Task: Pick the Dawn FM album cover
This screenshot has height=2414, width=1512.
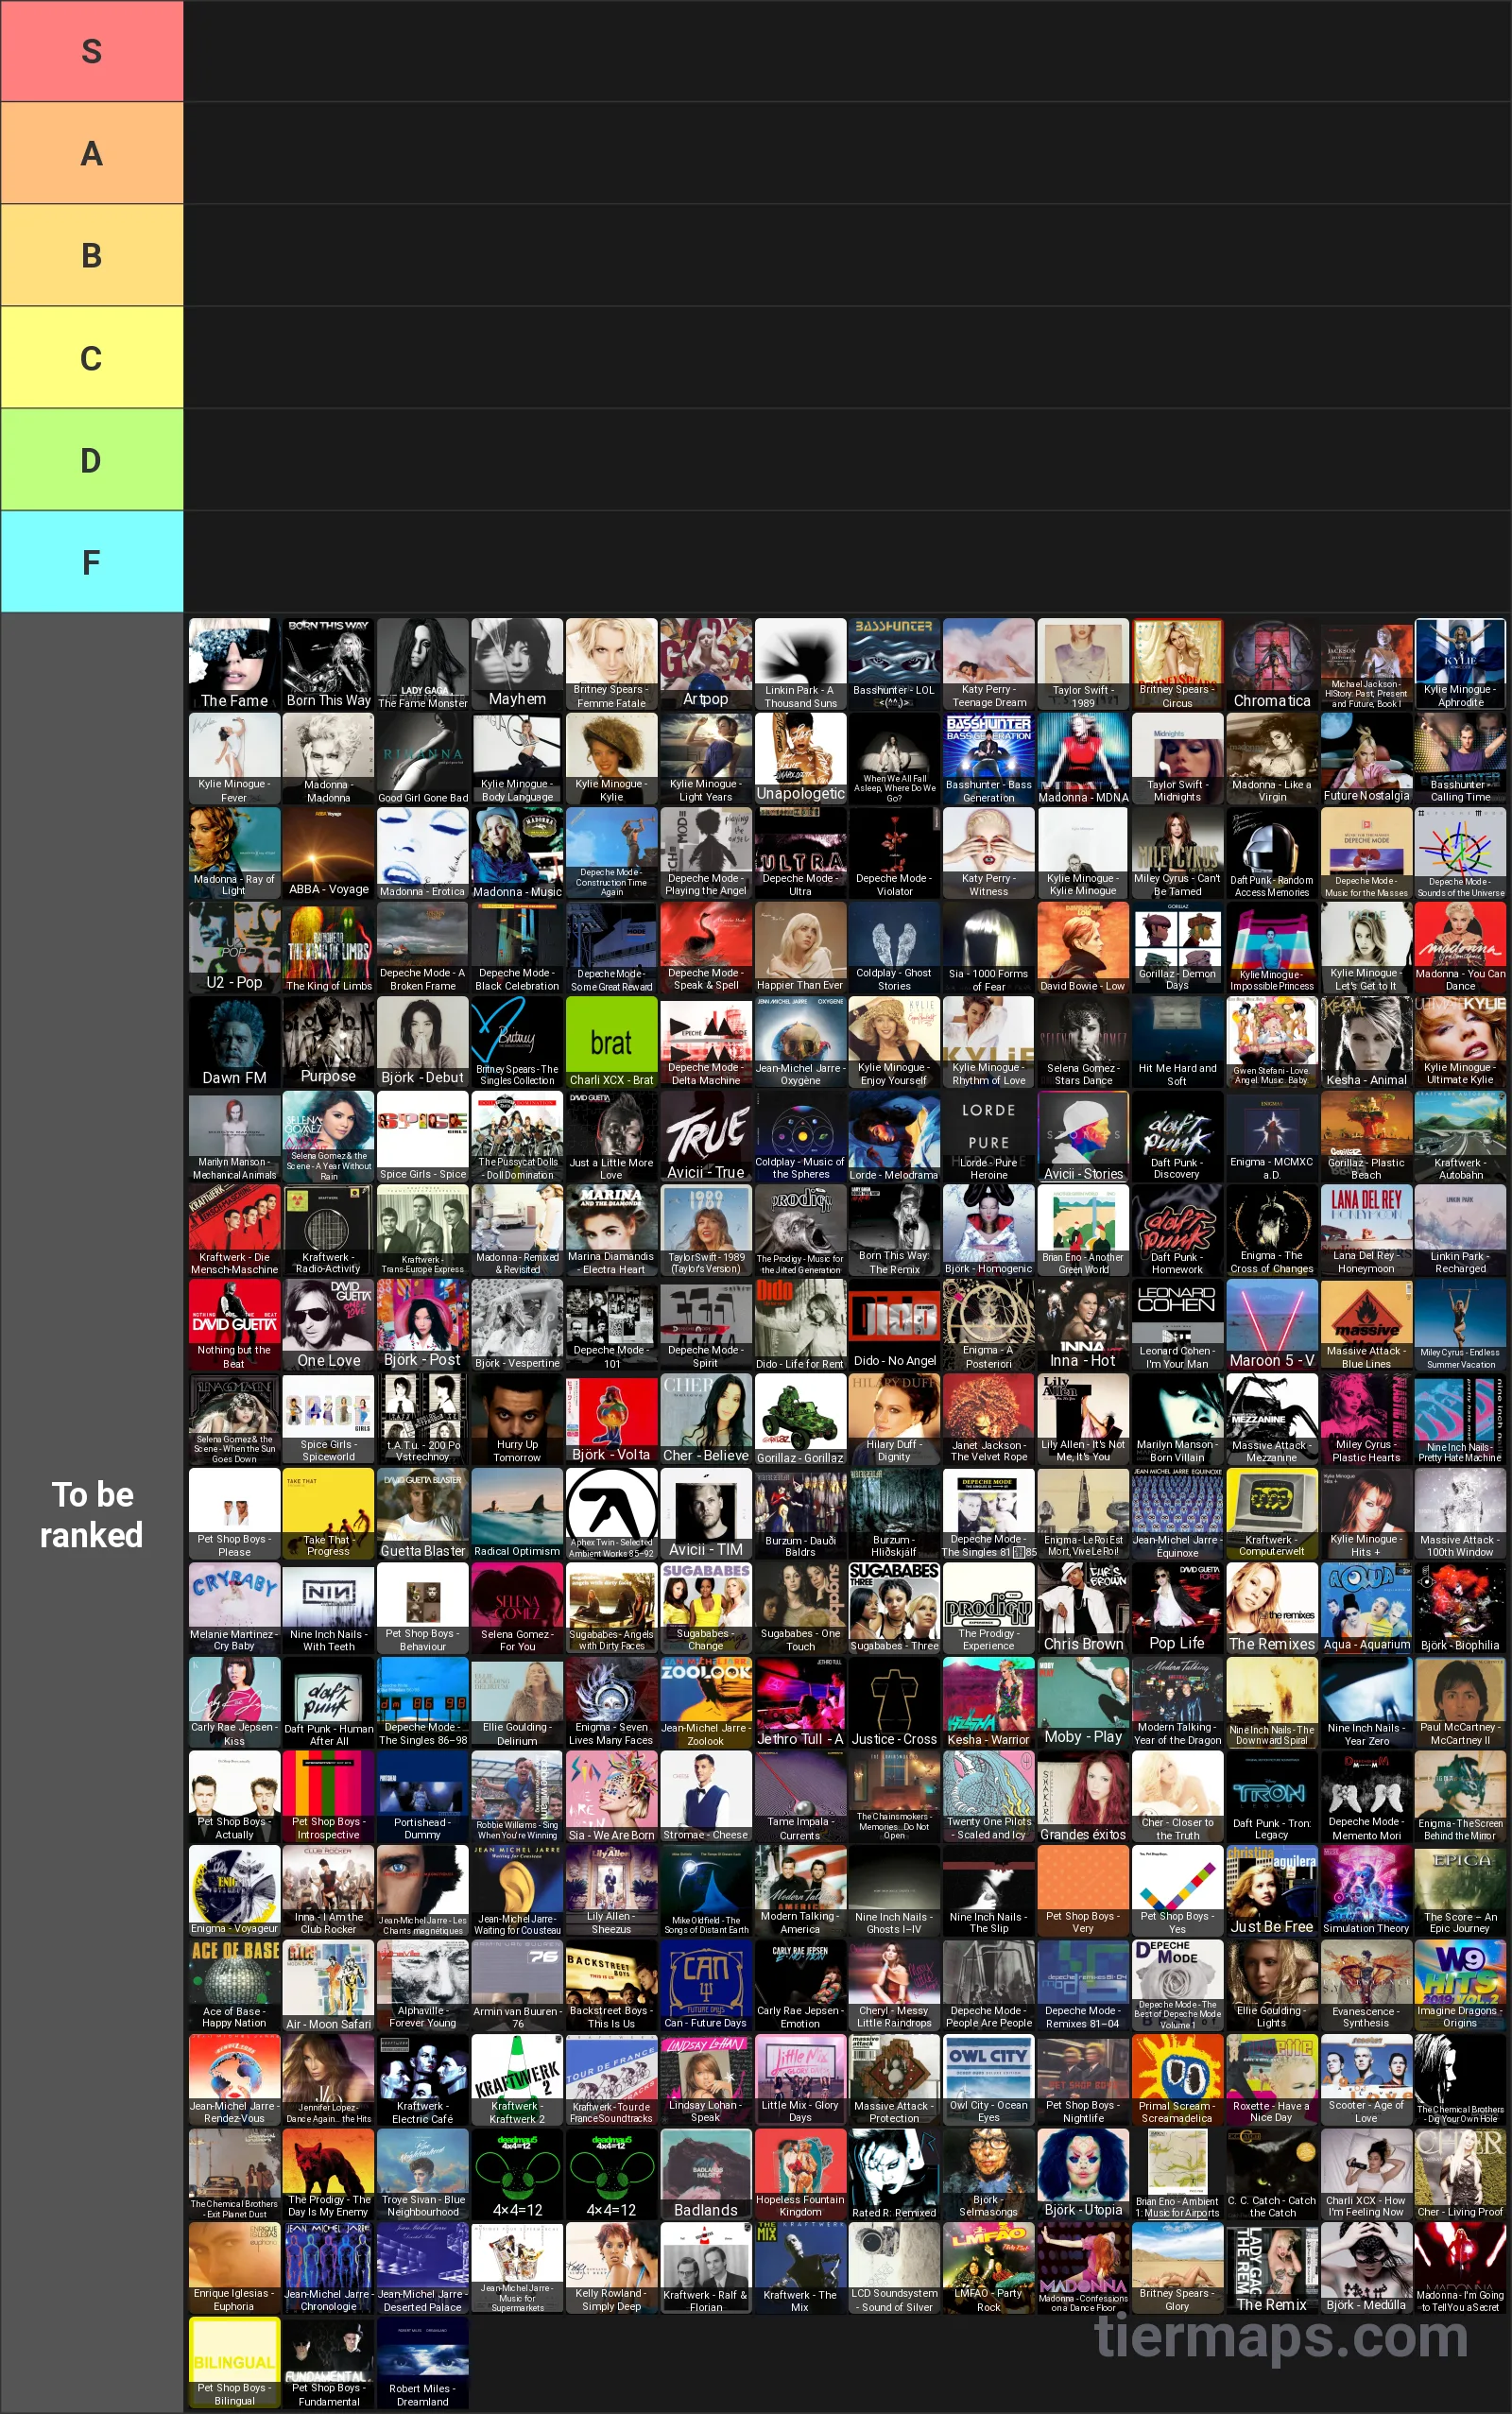Action: 234,1042
